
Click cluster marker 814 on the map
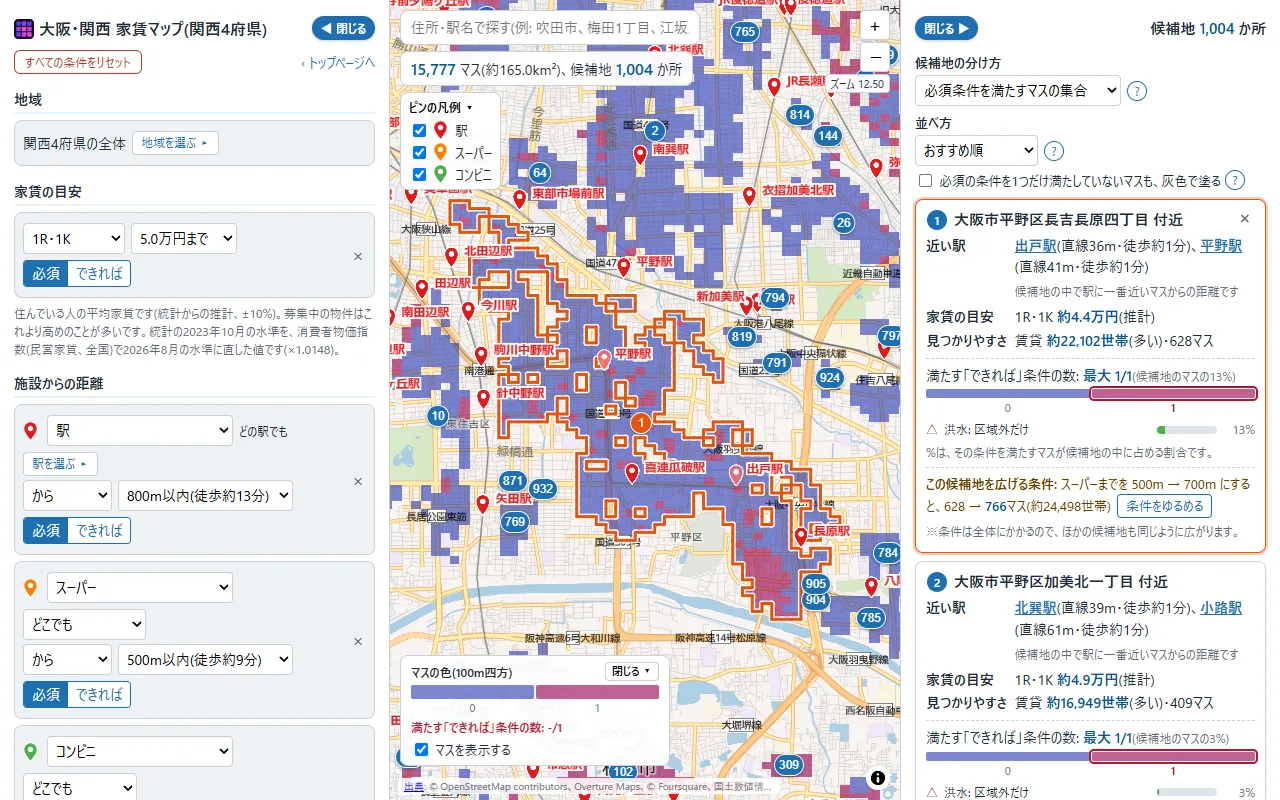800,115
